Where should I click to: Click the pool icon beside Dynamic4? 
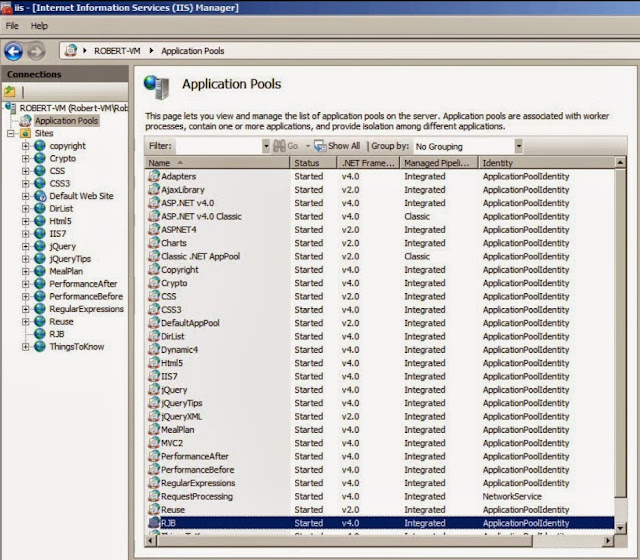coord(154,349)
